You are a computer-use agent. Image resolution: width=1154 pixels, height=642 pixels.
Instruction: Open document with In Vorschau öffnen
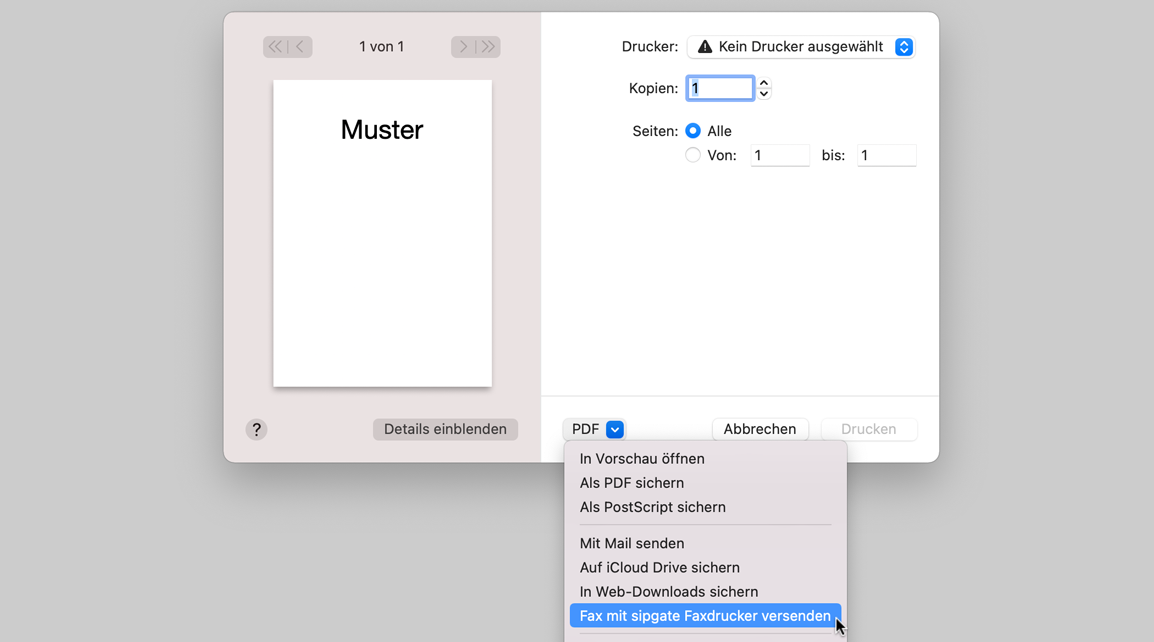coord(641,458)
